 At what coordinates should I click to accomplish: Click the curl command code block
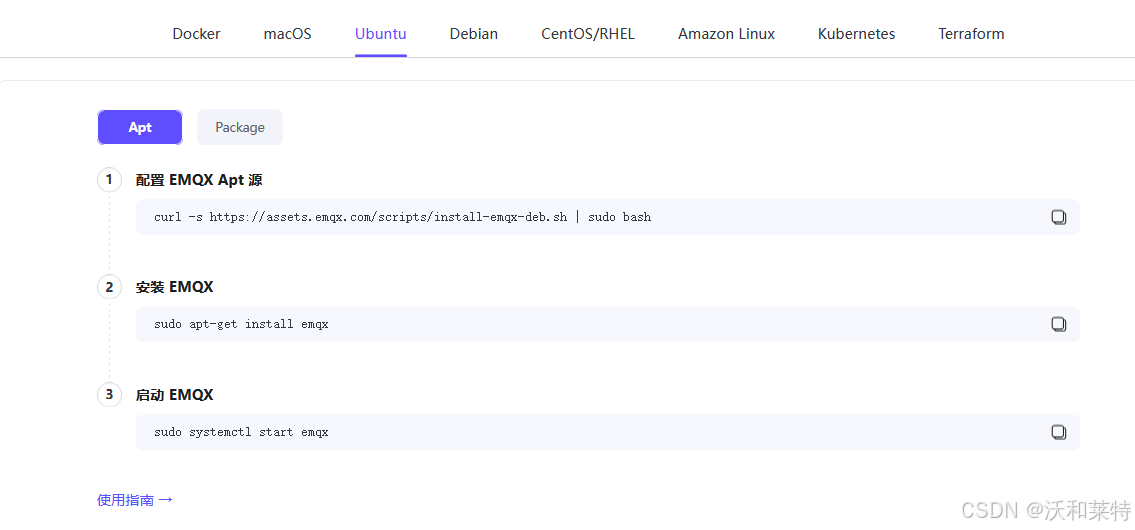(607, 217)
